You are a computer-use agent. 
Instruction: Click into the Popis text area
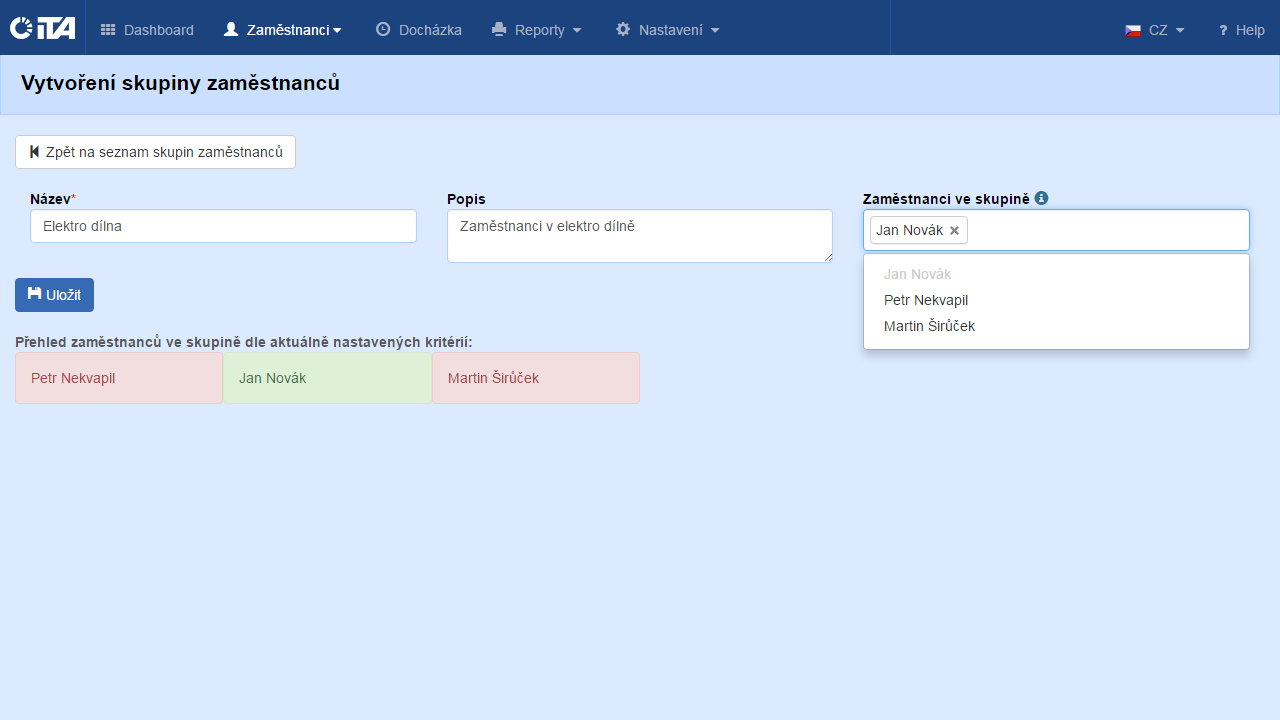(639, 236)
